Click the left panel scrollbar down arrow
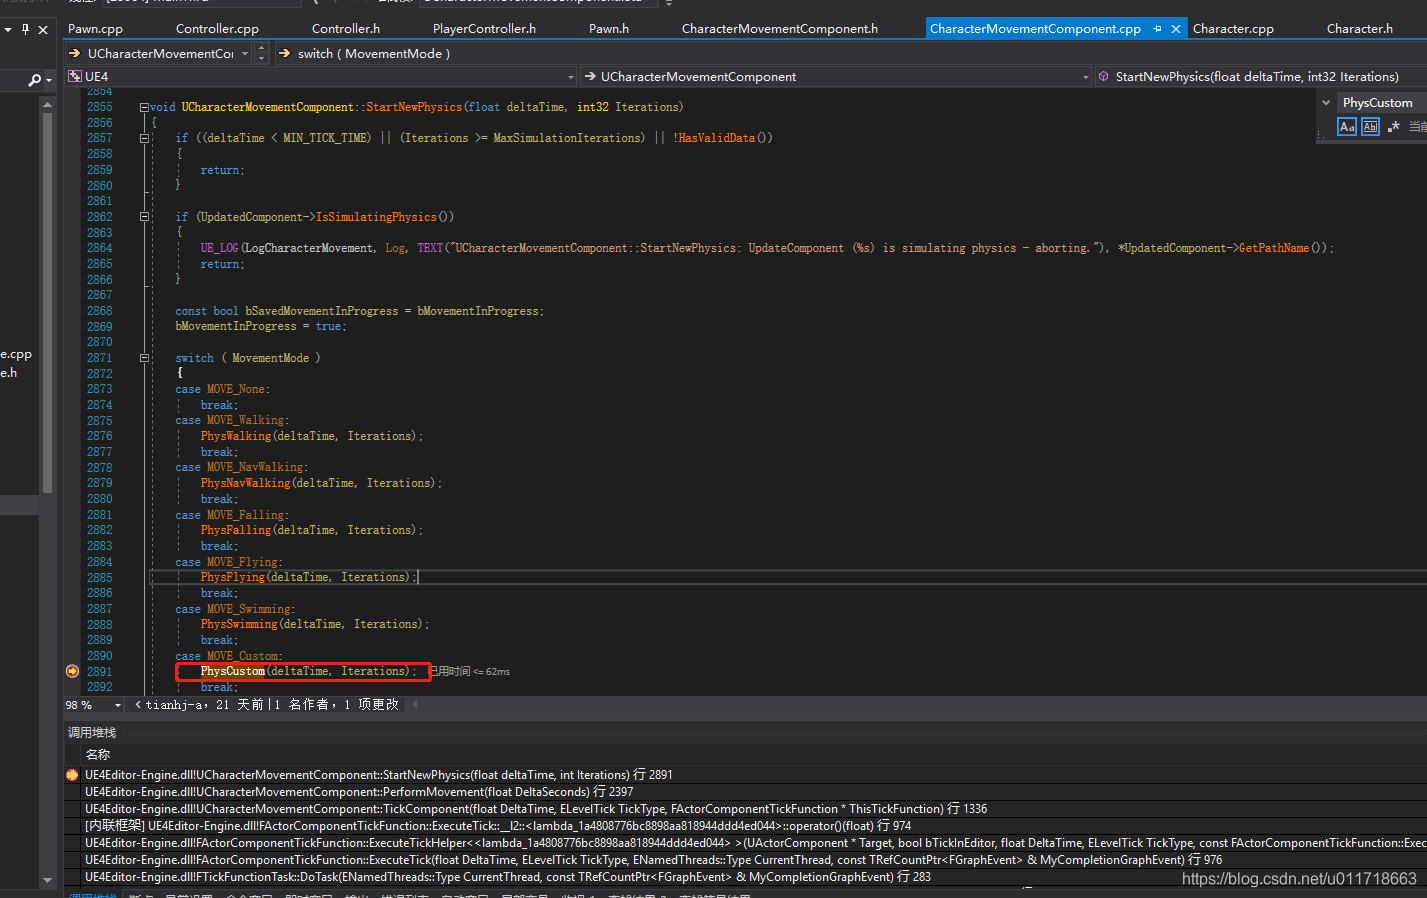This screenshot has height=898, width=1427. click(47, 880)
